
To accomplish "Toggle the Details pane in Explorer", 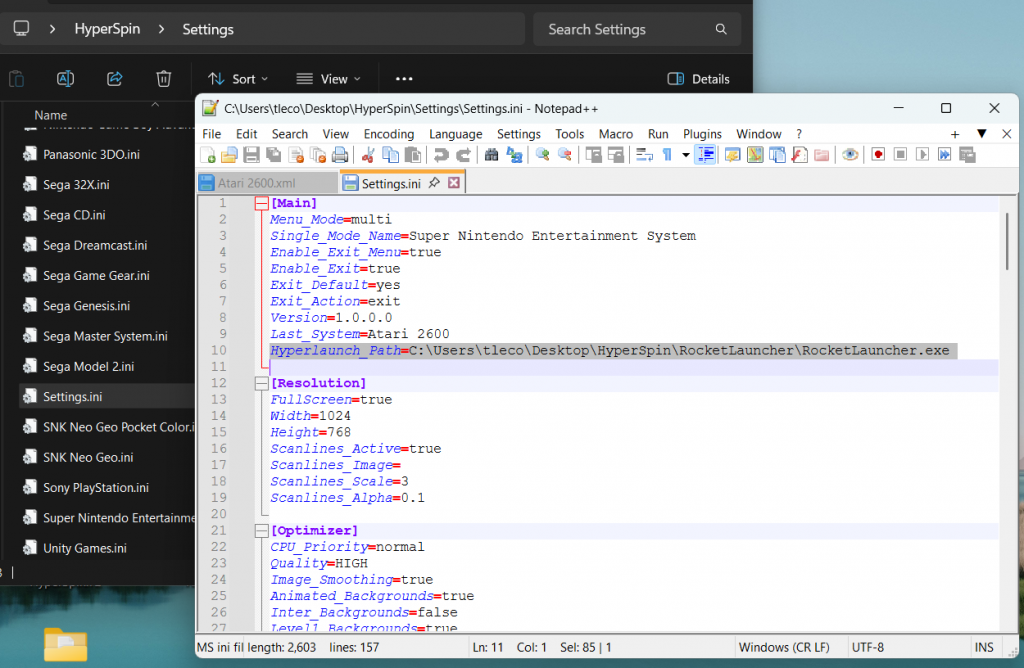I will (698, 79).
